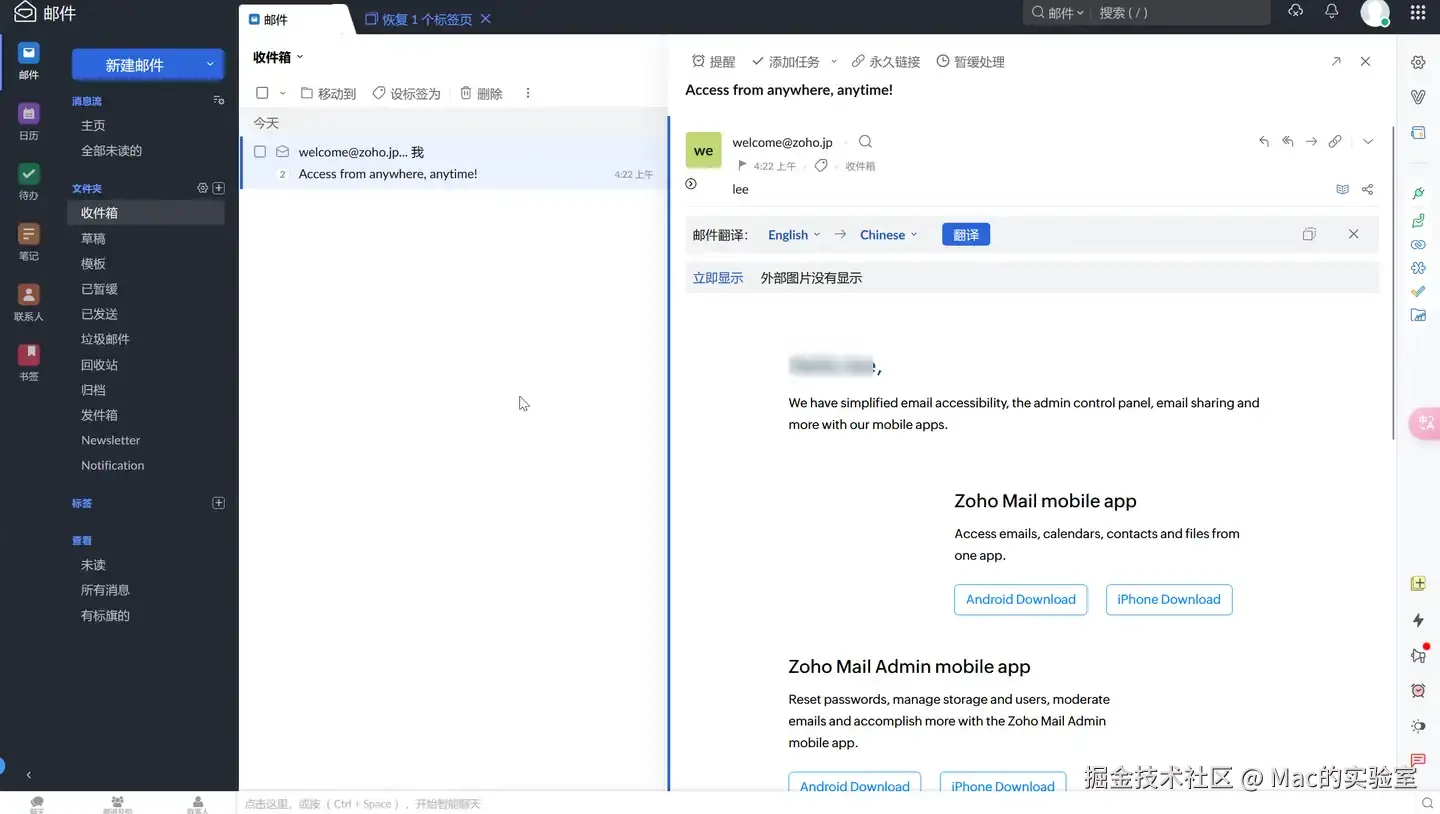Click 移动到 in the inbox toolbar
1440x814 pixels.
tap(328, 93)
